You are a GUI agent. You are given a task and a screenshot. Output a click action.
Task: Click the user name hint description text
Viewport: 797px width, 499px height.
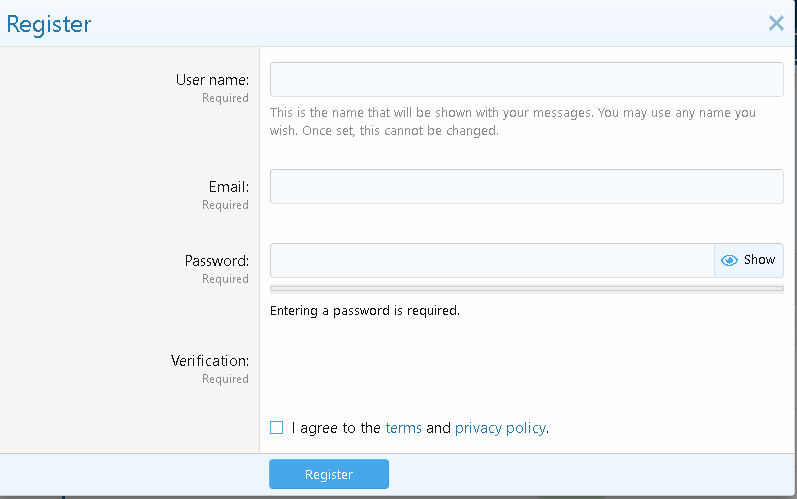[x=512, y=121]
